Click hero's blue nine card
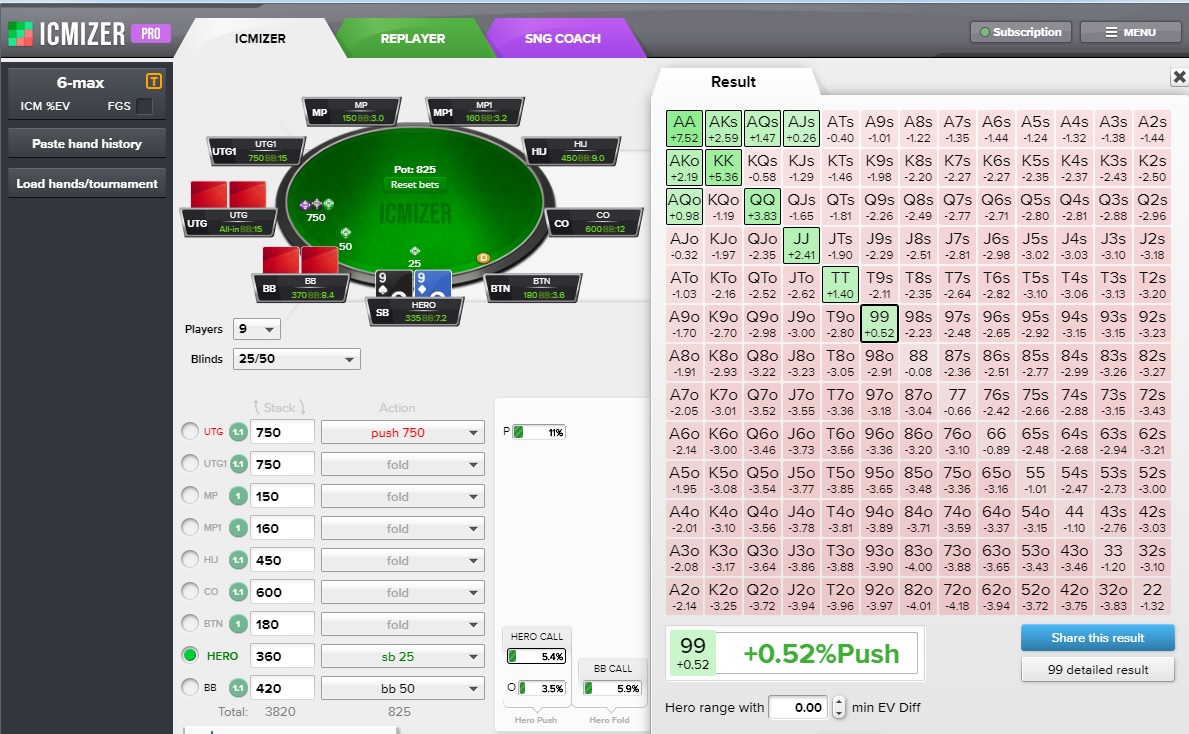 pos(432,284)
